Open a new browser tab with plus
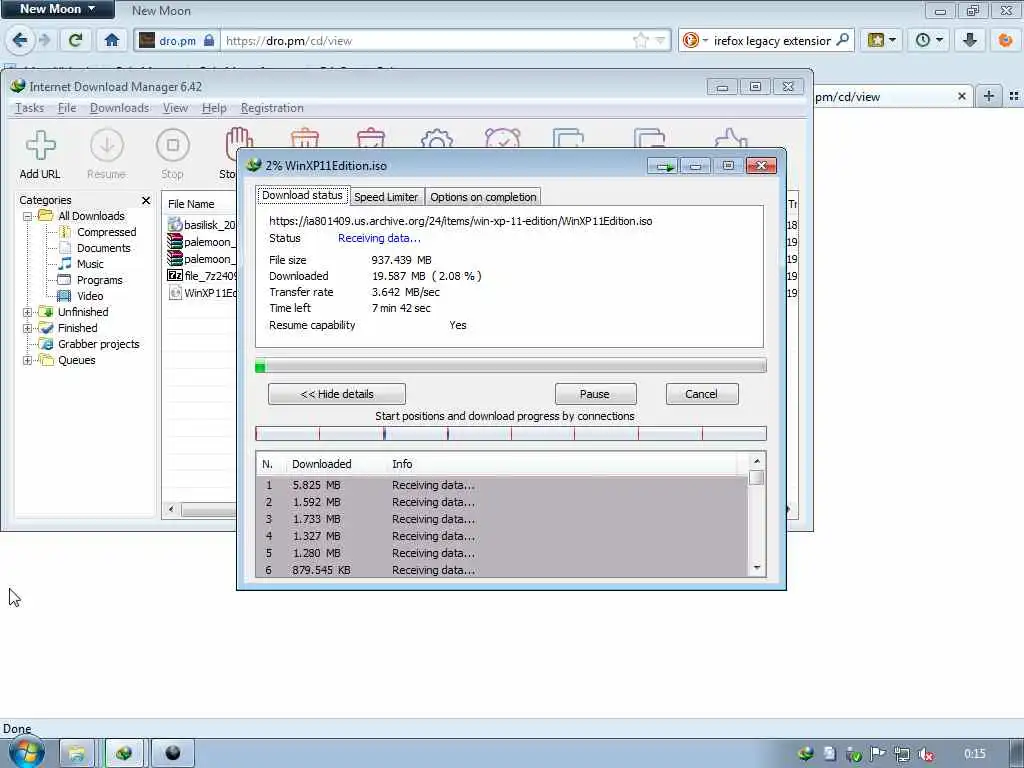 pos(989,96)
